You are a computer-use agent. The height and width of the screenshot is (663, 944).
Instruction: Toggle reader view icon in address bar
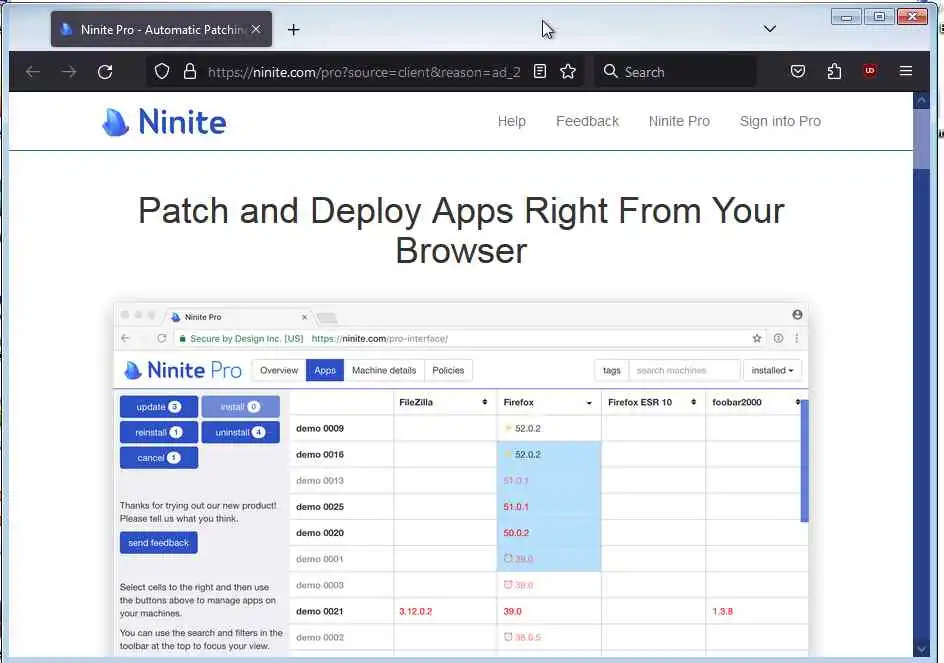pos(540,72)
